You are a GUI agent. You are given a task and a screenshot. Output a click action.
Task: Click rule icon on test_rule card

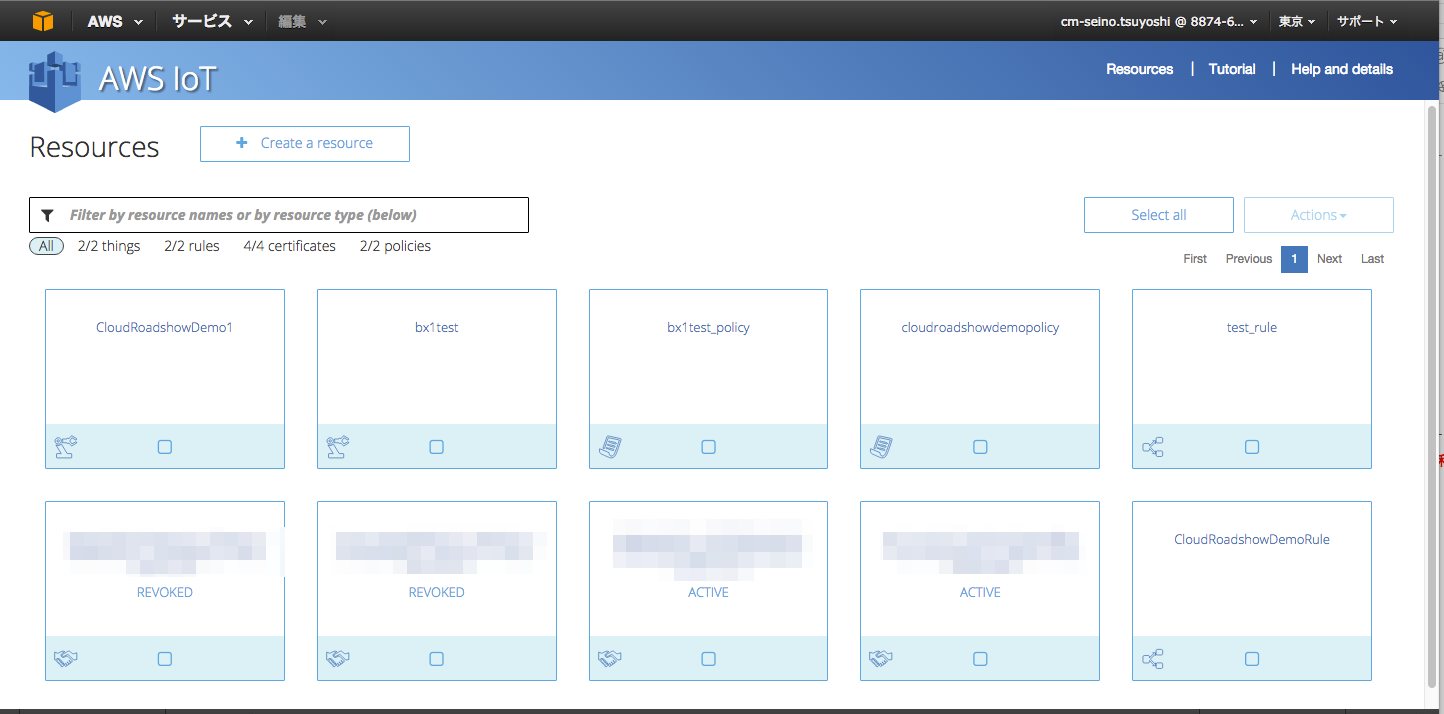pos(1153,447)
